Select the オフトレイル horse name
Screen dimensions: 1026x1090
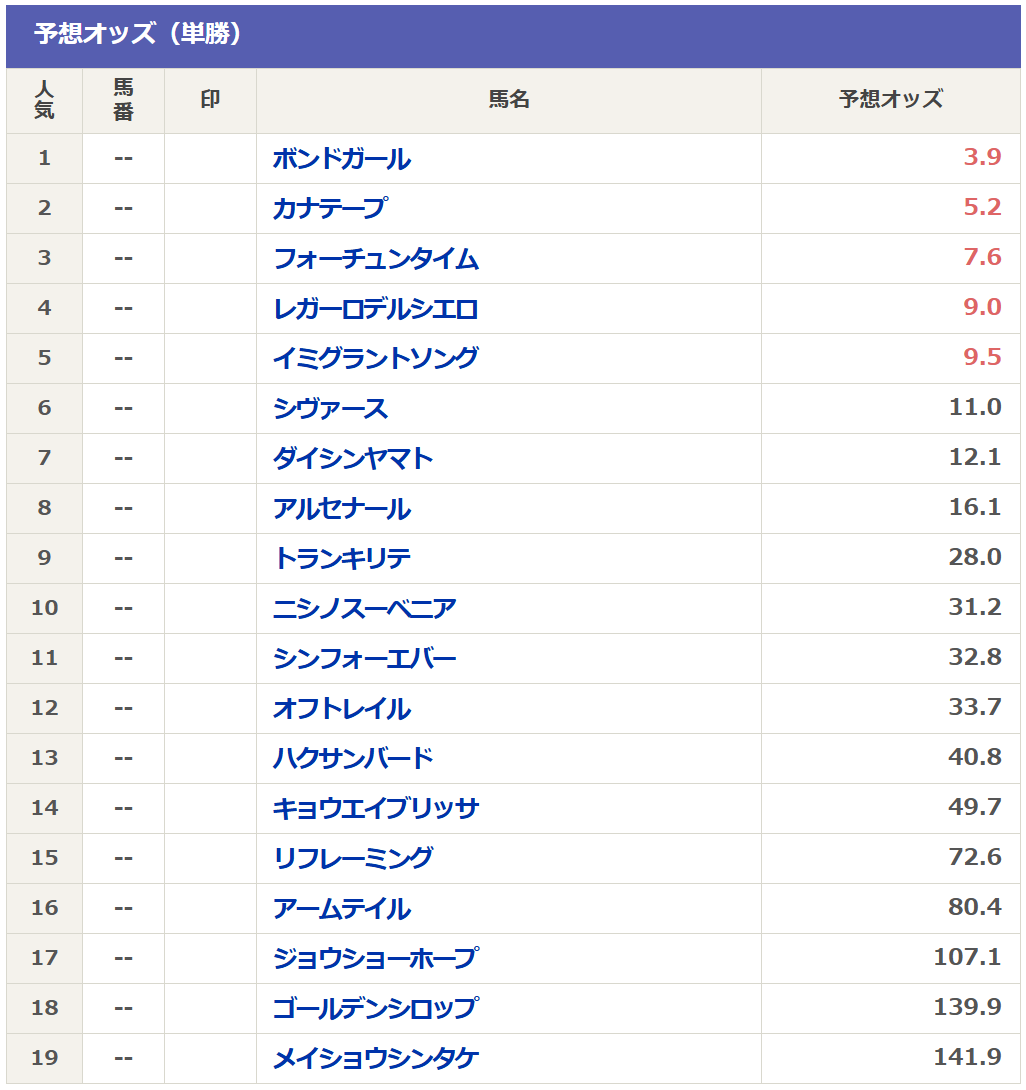[341, 708]
